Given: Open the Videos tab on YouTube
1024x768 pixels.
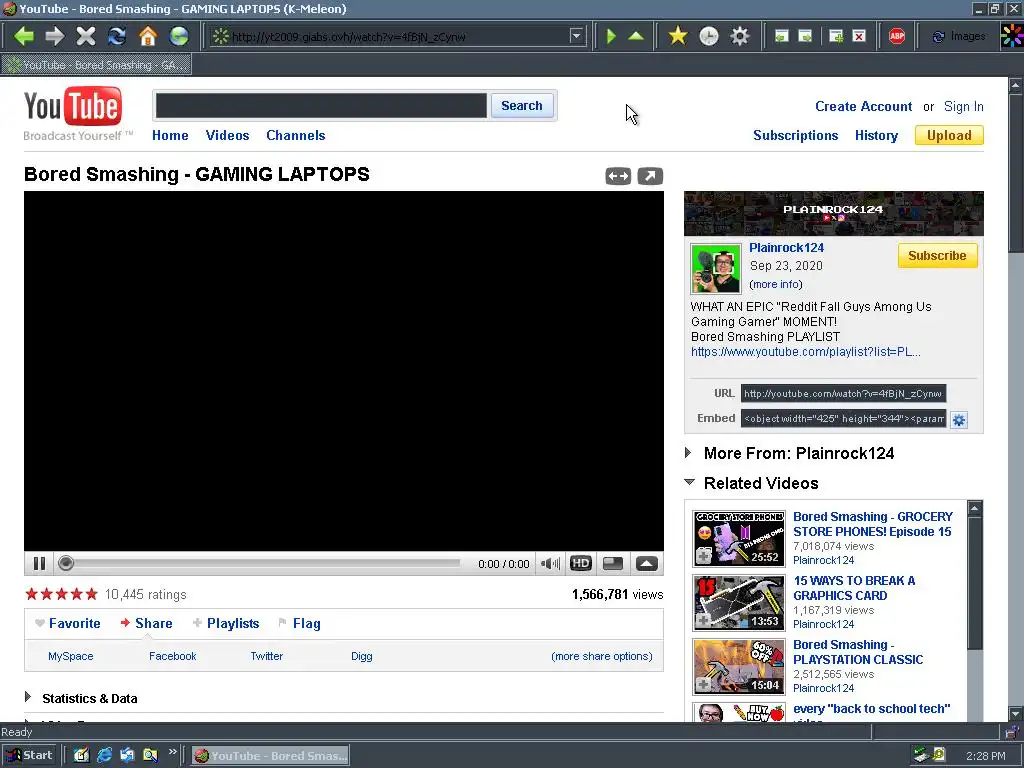Looking at the screenshot, I should [x=227, y=135].
